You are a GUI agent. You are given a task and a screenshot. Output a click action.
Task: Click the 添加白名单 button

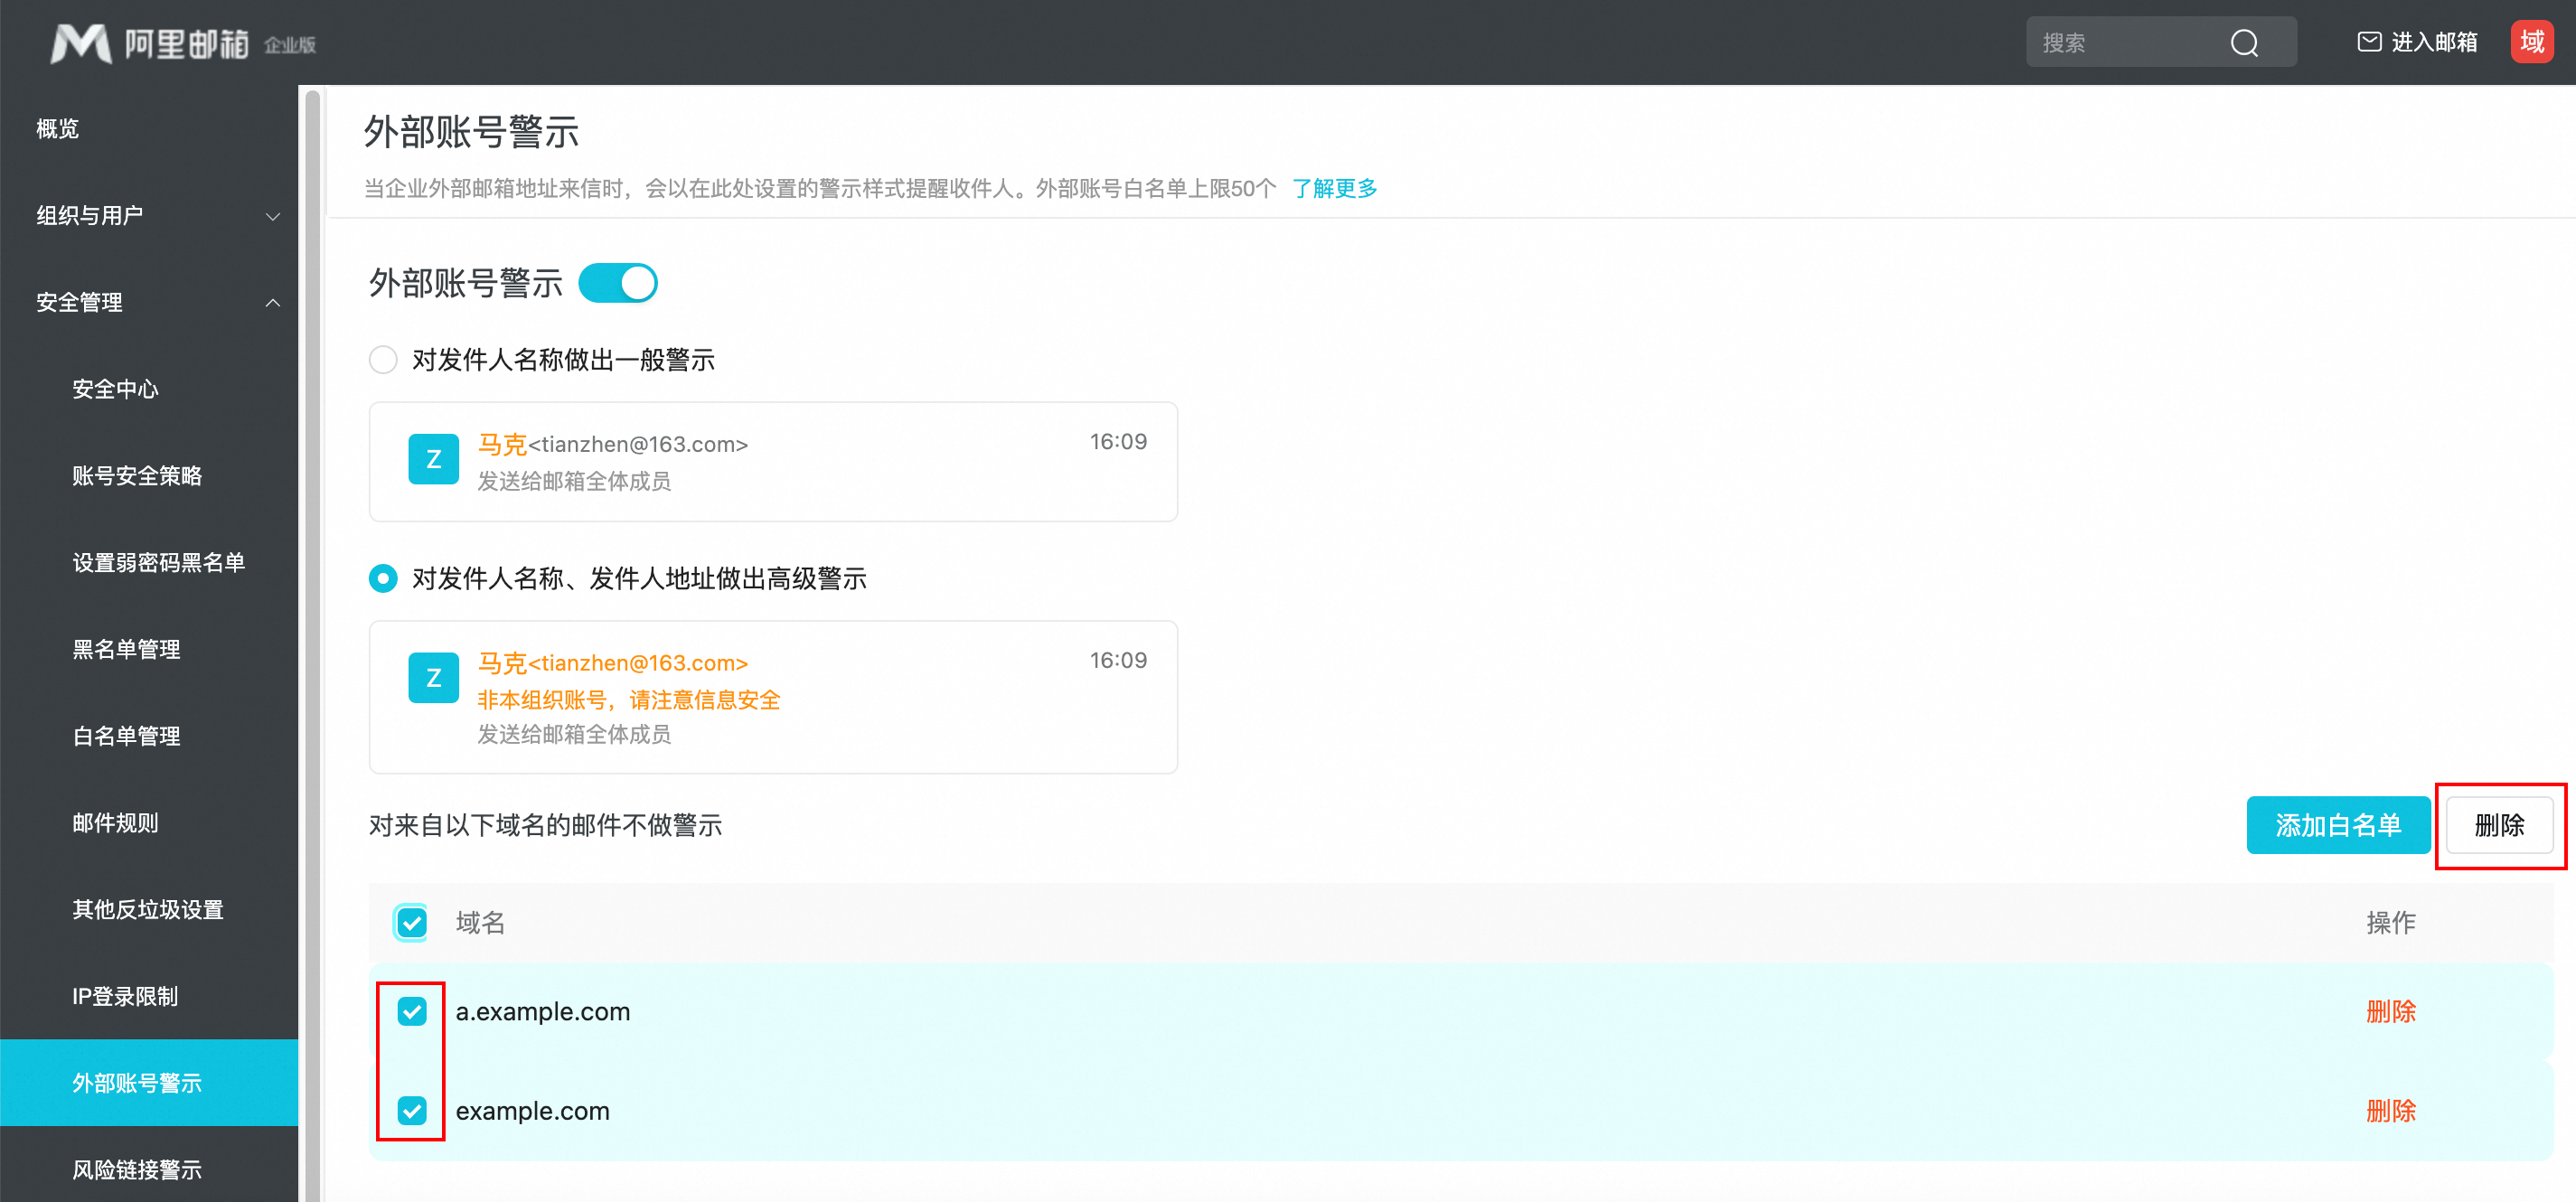point(2337,825)
